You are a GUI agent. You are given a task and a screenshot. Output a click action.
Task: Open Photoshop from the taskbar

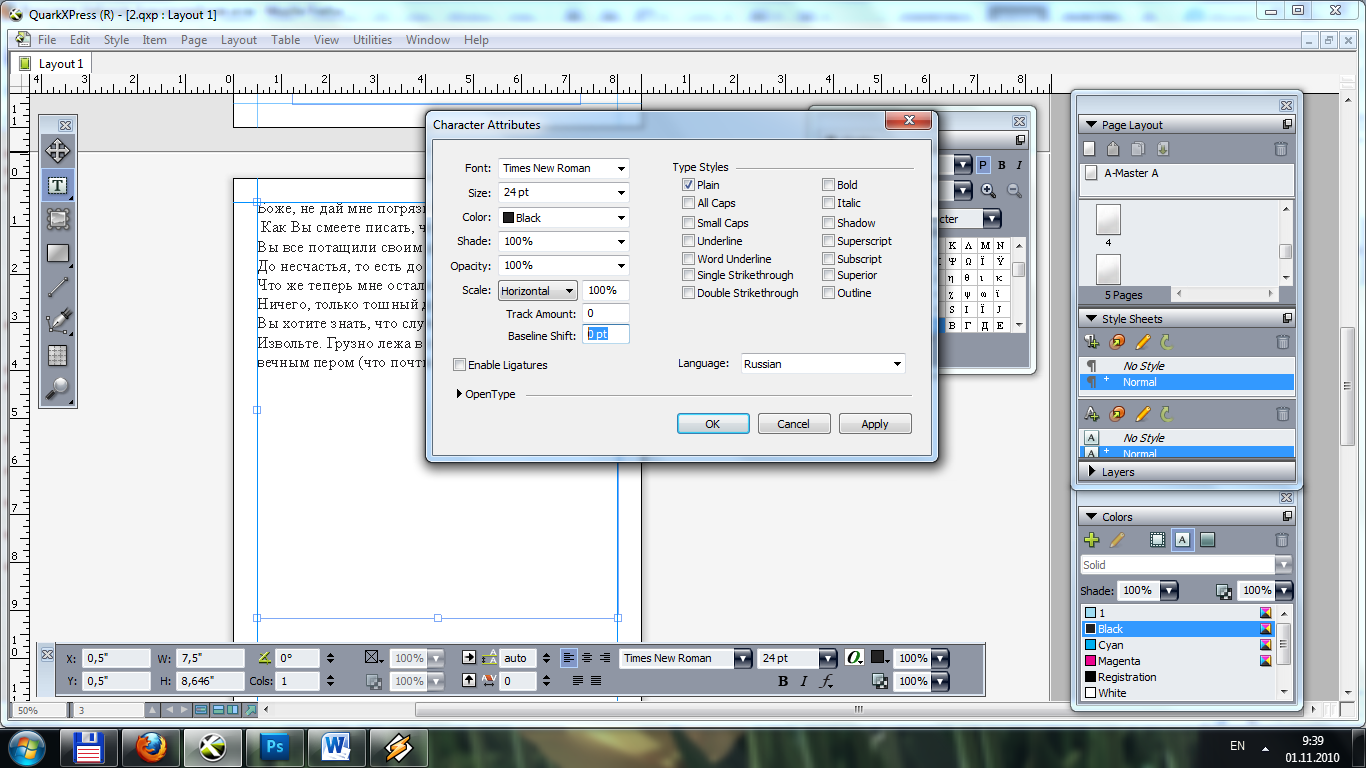coord(275,747)
